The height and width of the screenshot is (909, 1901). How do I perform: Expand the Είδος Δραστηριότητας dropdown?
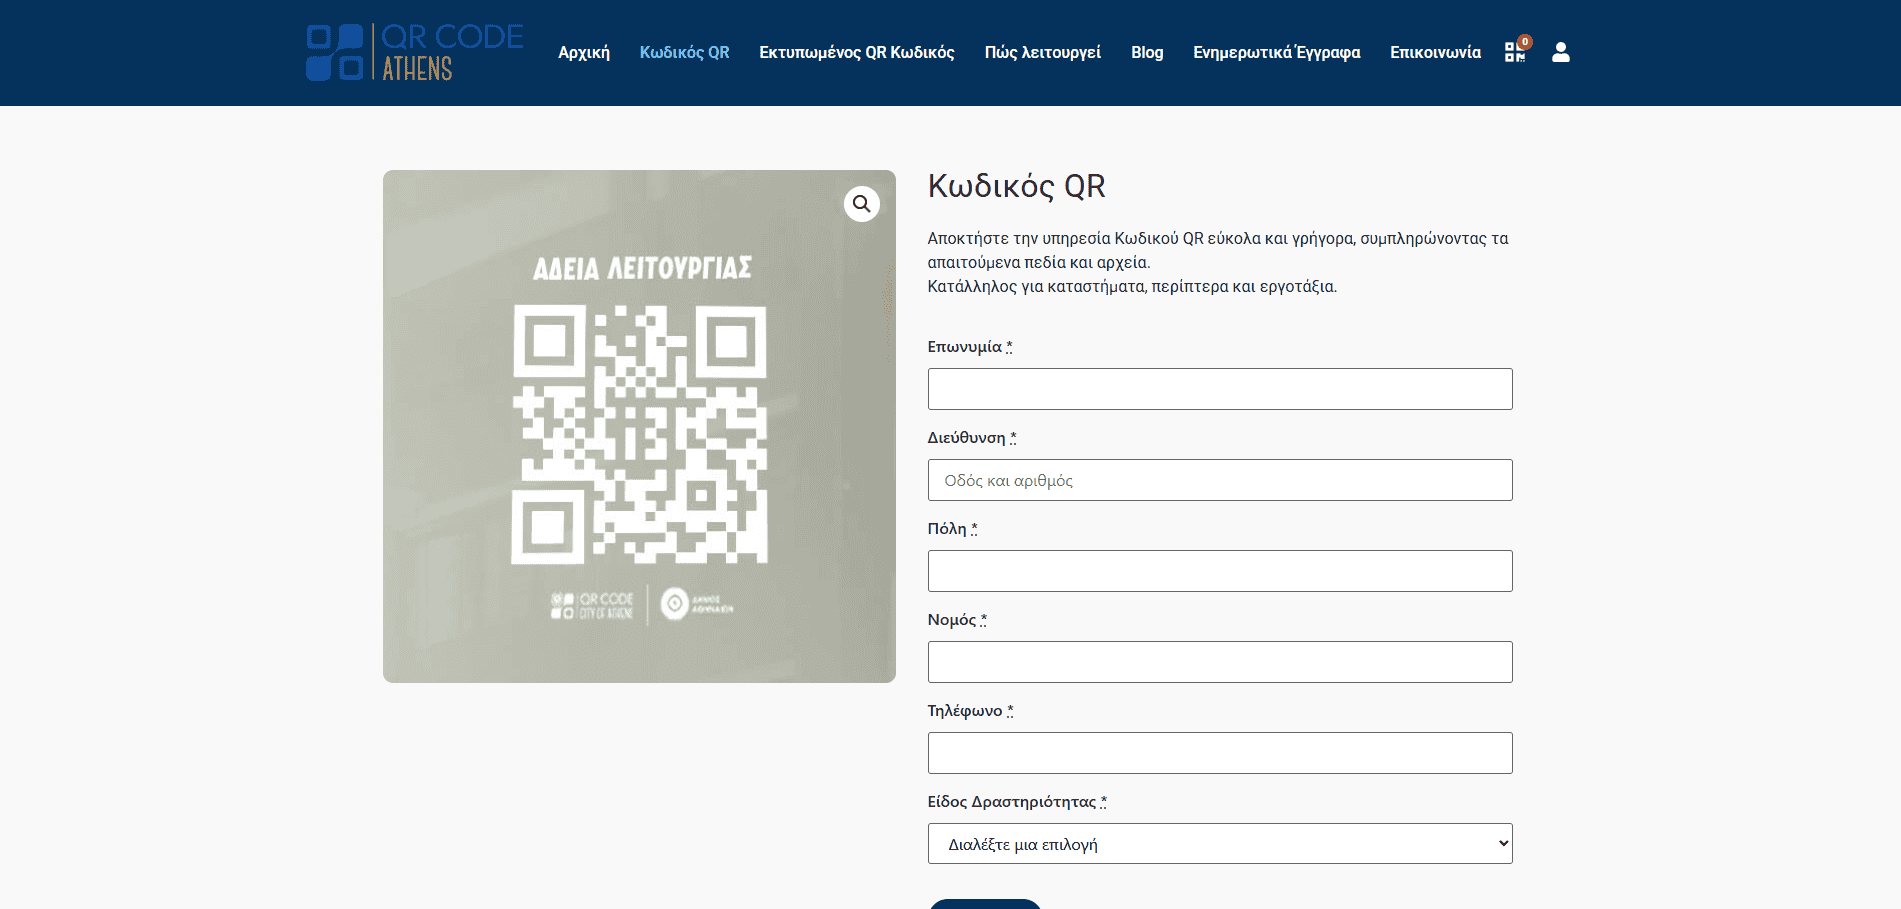pos(1219,844)
